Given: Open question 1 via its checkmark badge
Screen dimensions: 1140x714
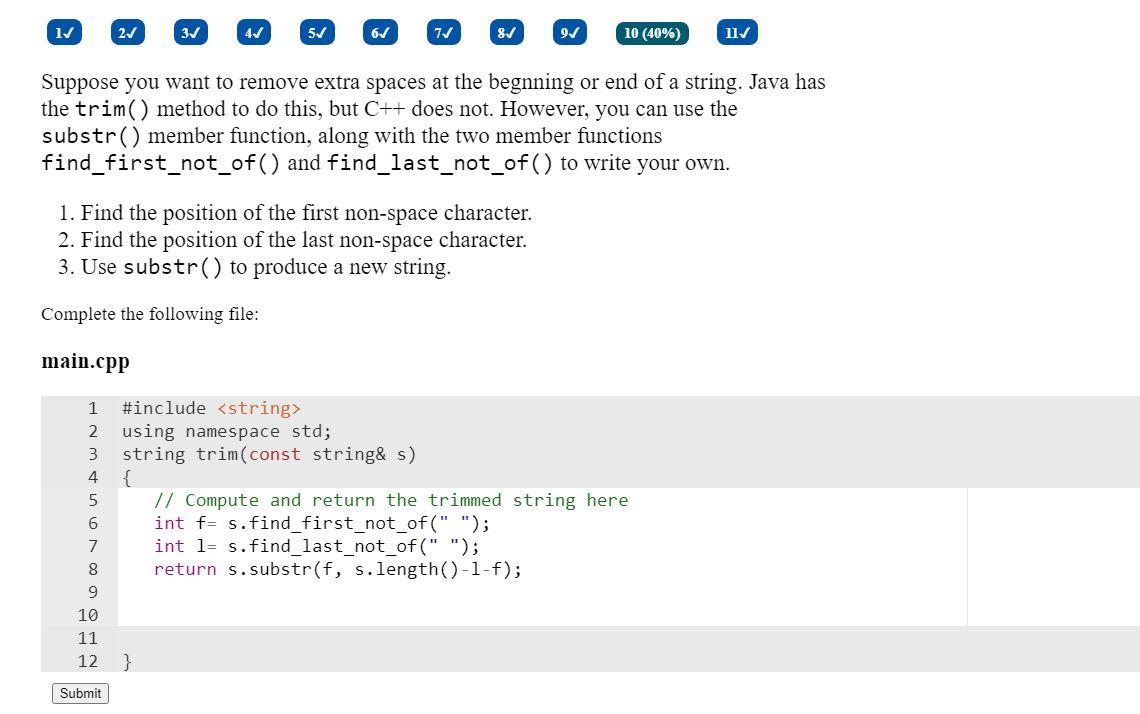Looking at the screenshot, I should [63, 32].
